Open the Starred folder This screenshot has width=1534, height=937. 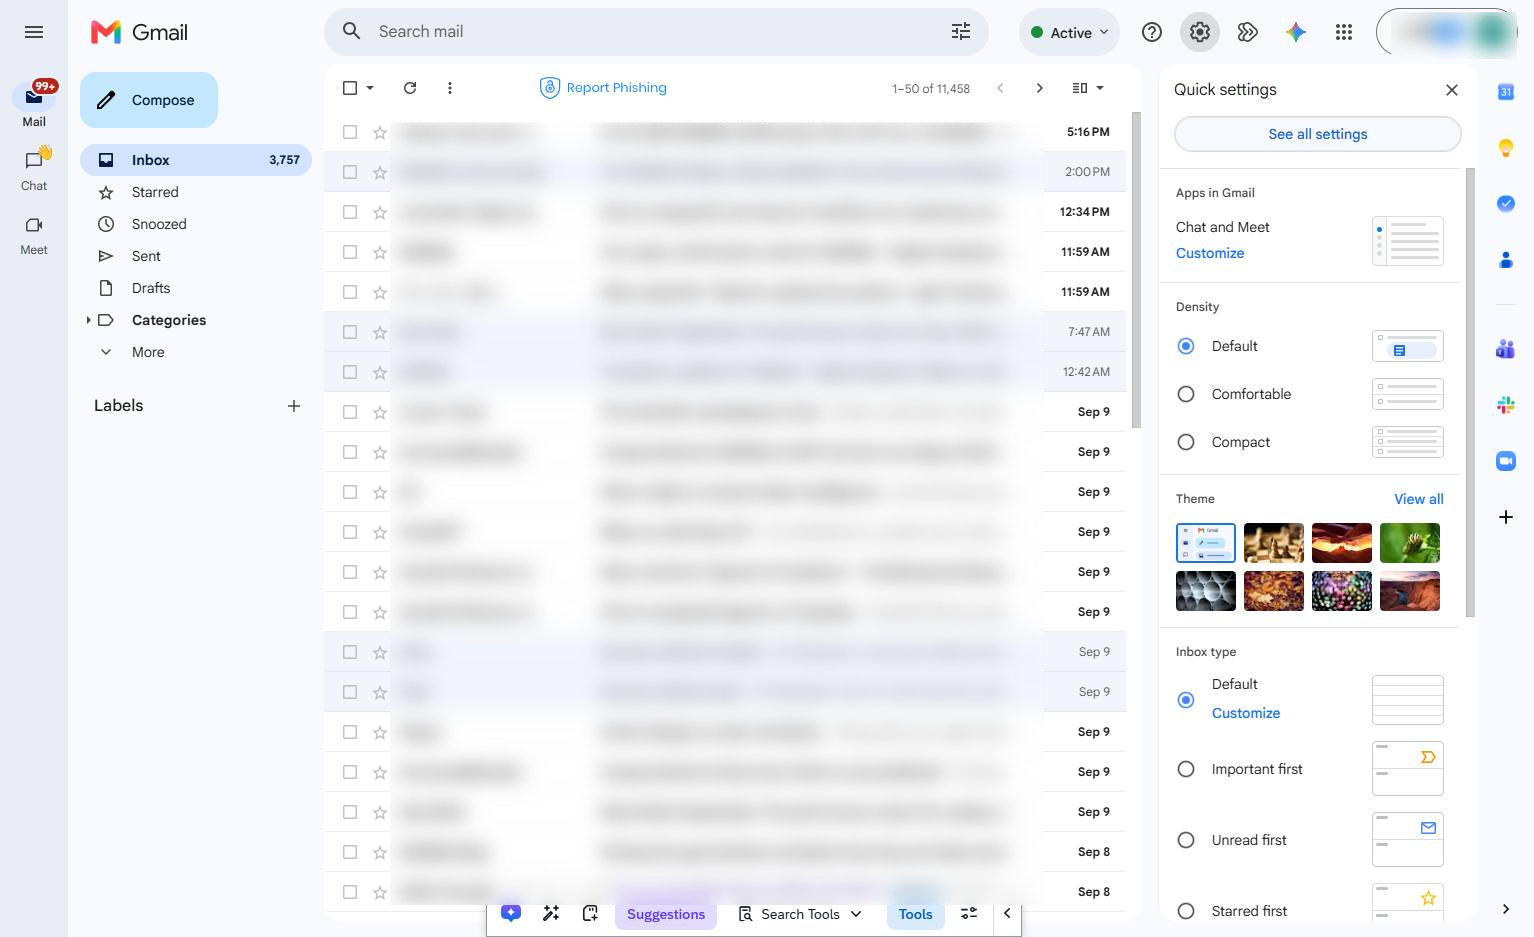[x=155, y=192]
